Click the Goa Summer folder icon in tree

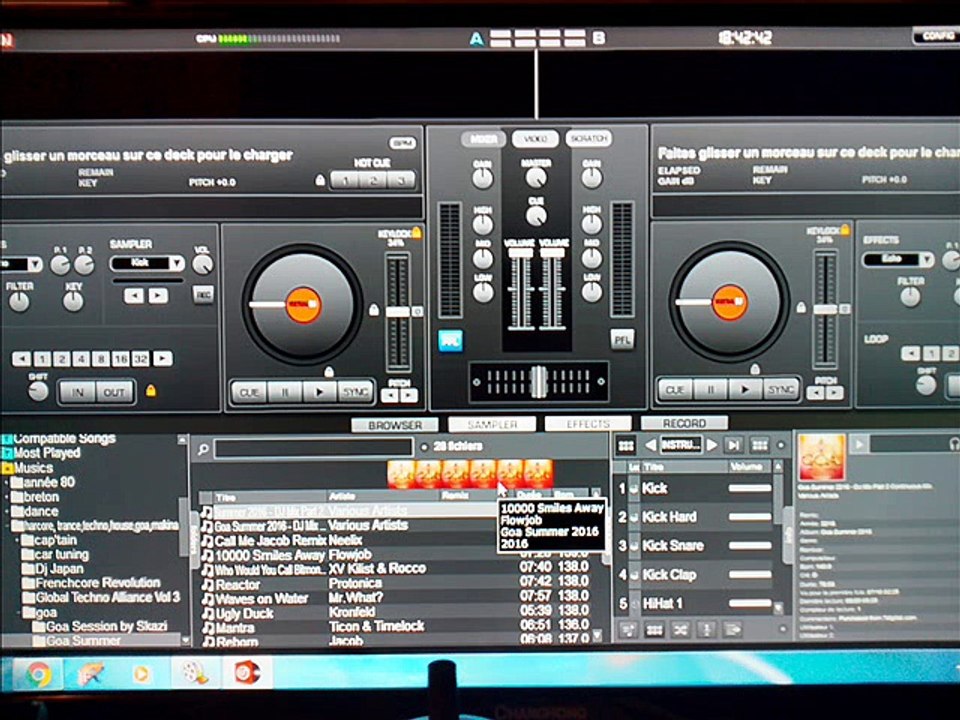[39, 640]
